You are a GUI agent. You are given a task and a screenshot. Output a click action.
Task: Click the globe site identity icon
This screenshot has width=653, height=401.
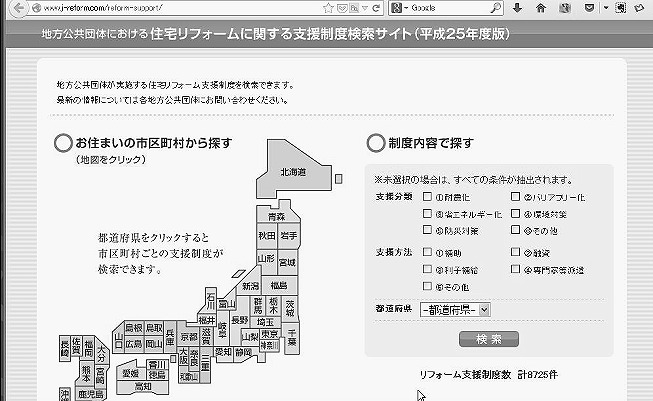[x=35, y=7]
